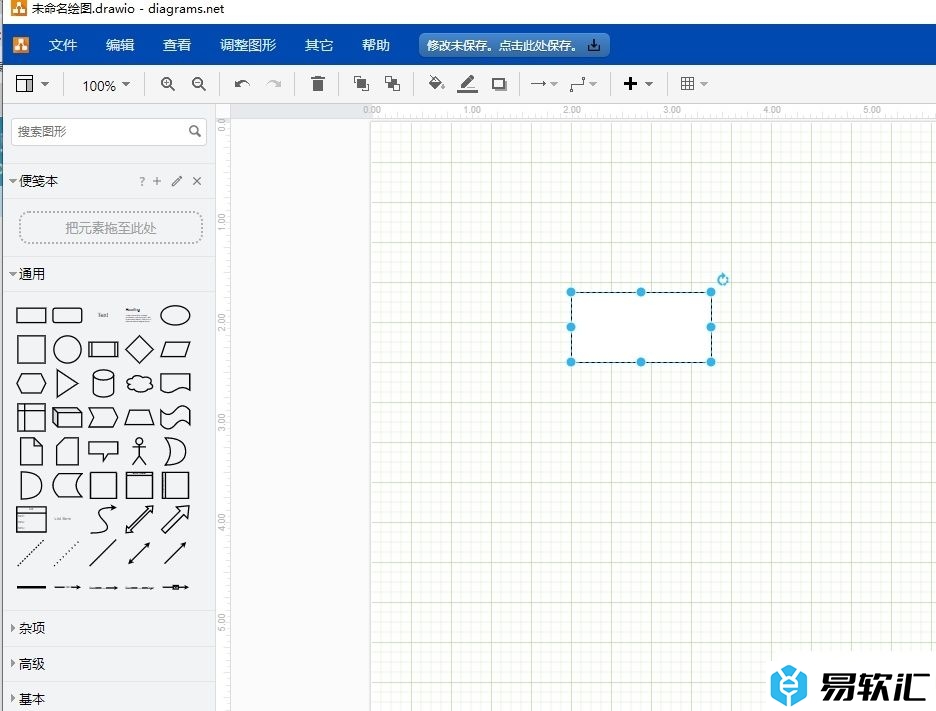The height and width of the screenshot is (711, 936).
Task: Click the rotate handle of selected rectangle
Action: pyautogui.click(x=723, y=279)
